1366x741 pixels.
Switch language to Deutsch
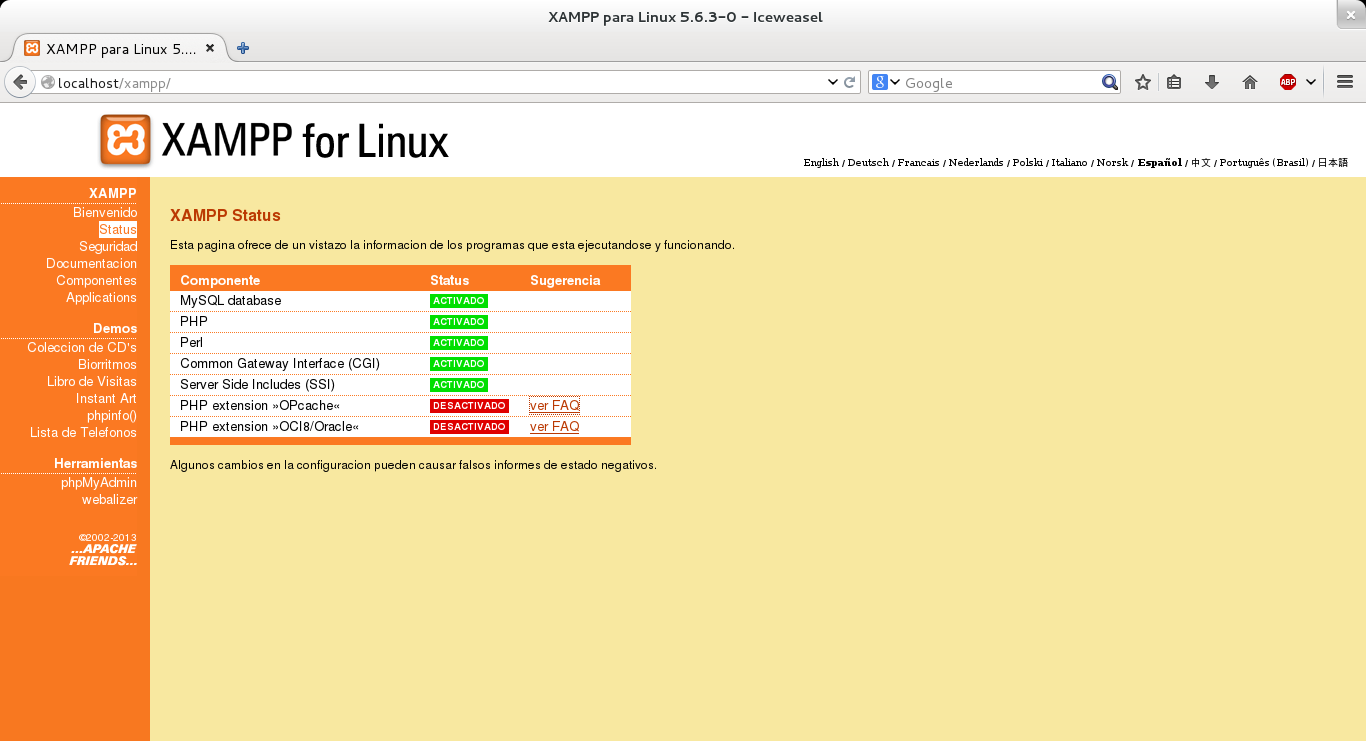(868, 162)
